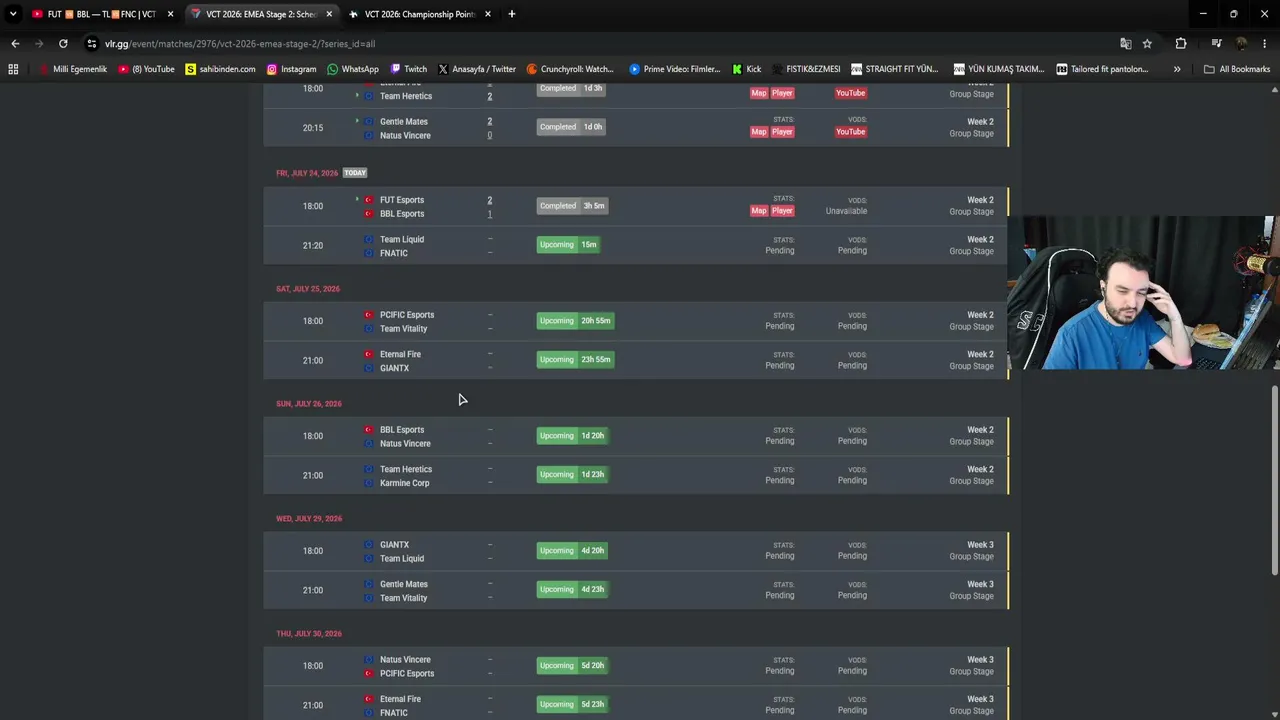This screenshot has width=1280, height=720.
Task: Open Map stats for Gentle Mates match
Action: click(x=759, y=132)
